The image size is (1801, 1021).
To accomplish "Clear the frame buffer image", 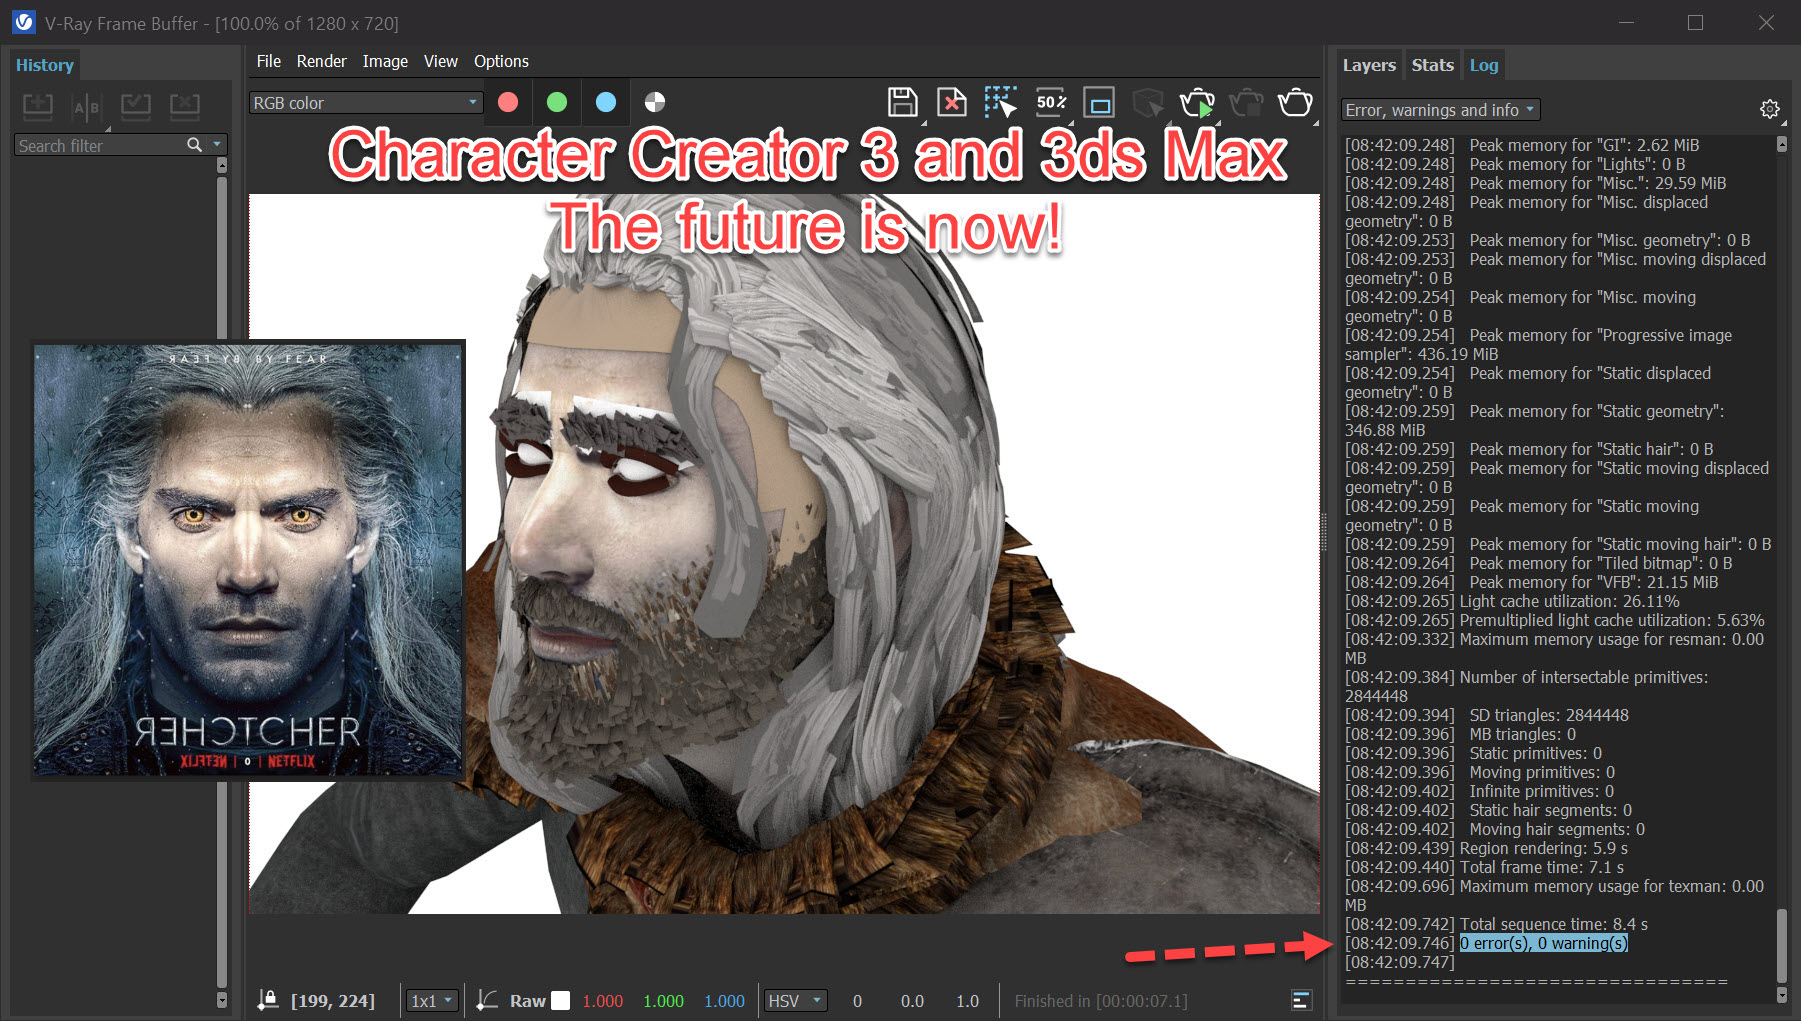I will 951,102.
